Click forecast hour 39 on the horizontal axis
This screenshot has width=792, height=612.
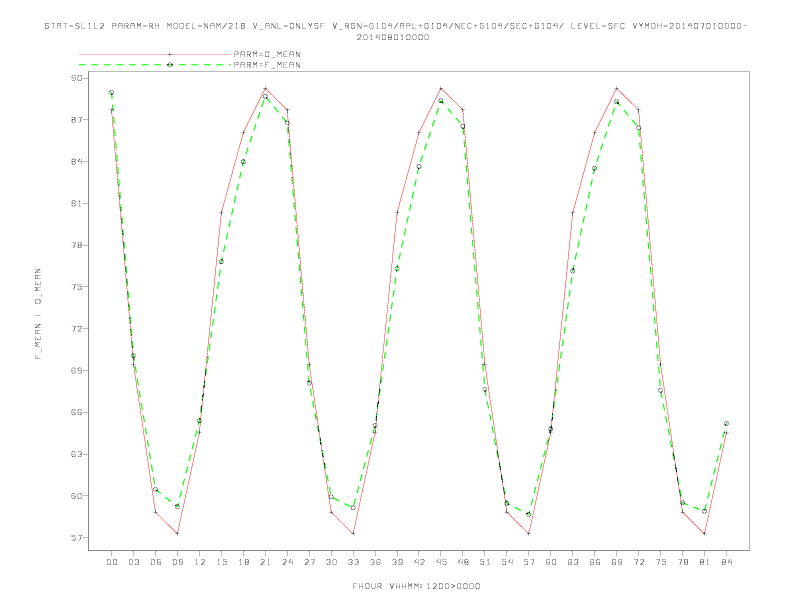(x=397, y=562)
